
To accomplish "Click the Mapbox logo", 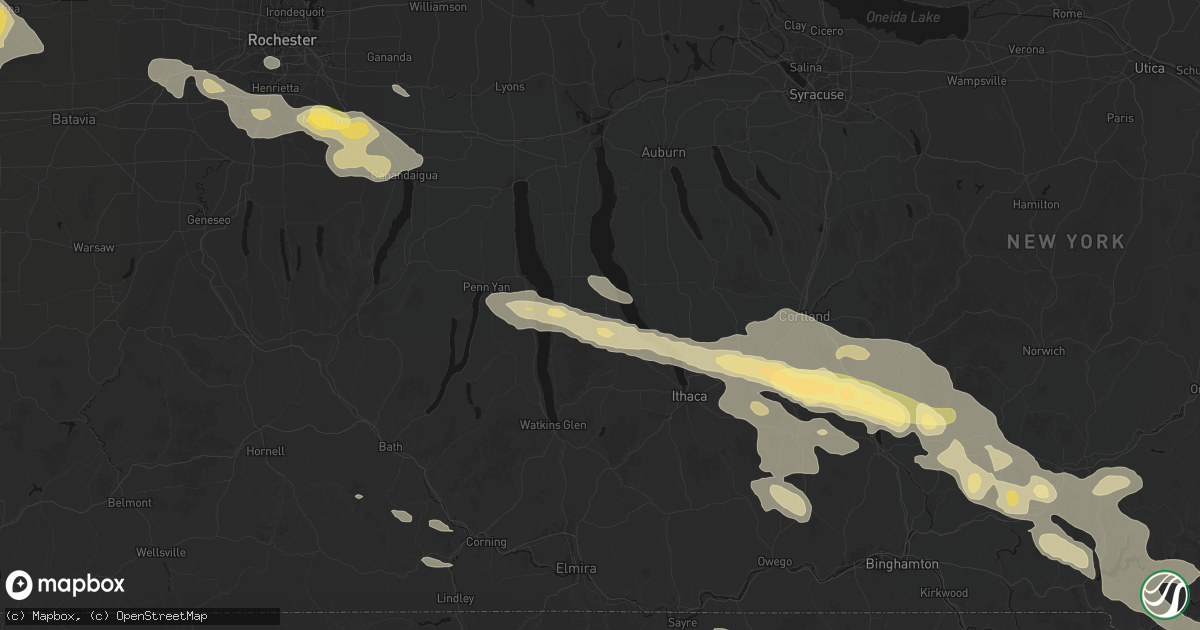I will [66, 585].
